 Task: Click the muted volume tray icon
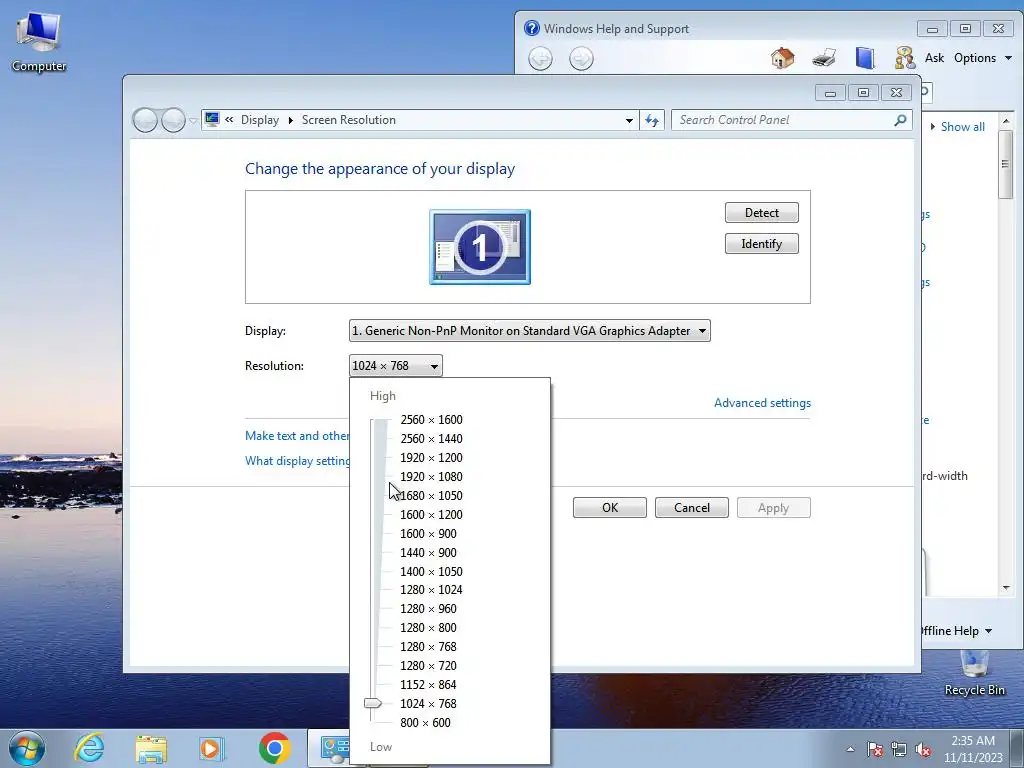tap(923, 749)
